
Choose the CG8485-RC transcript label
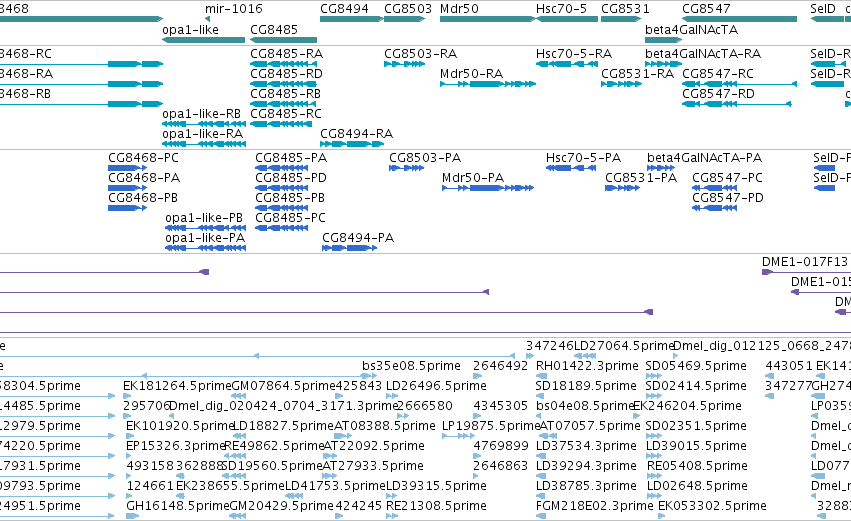(x=286, y=114)
